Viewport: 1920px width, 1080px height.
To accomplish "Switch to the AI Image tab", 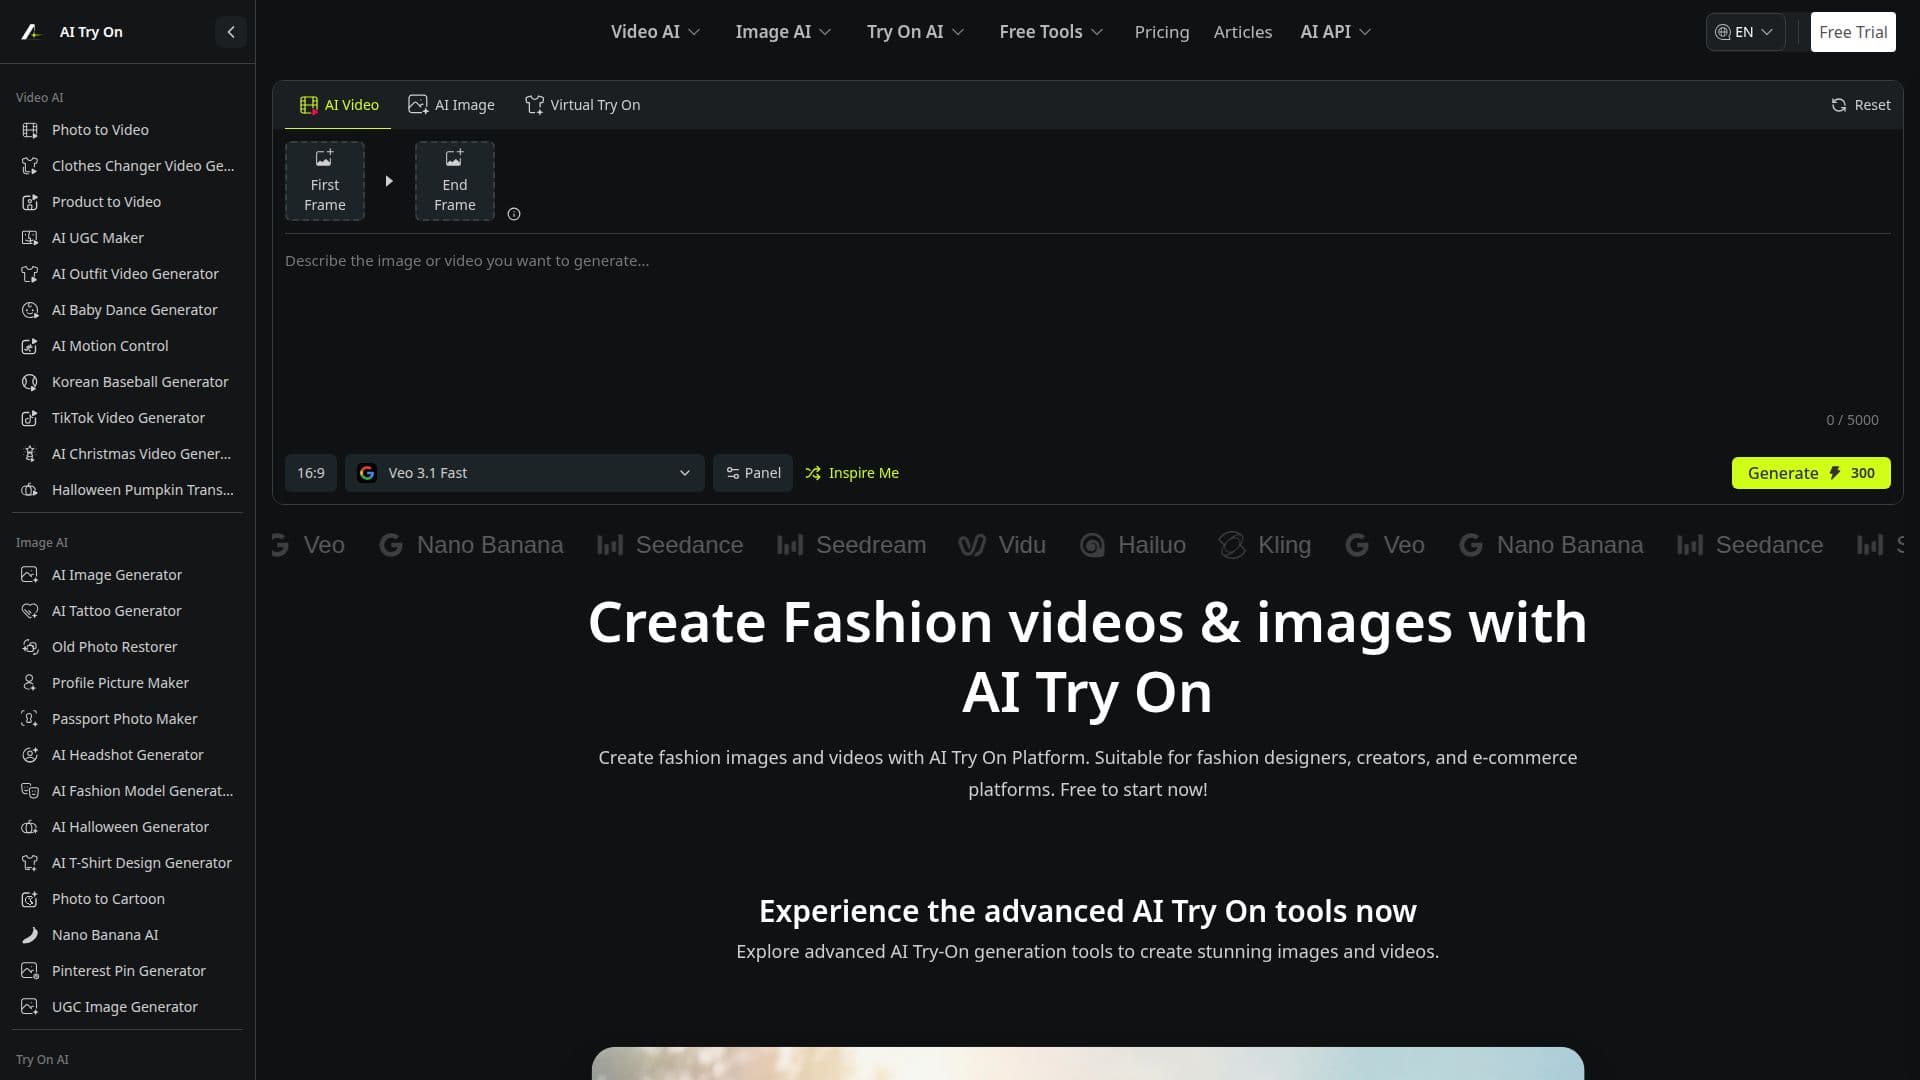I will coord(451,105).
